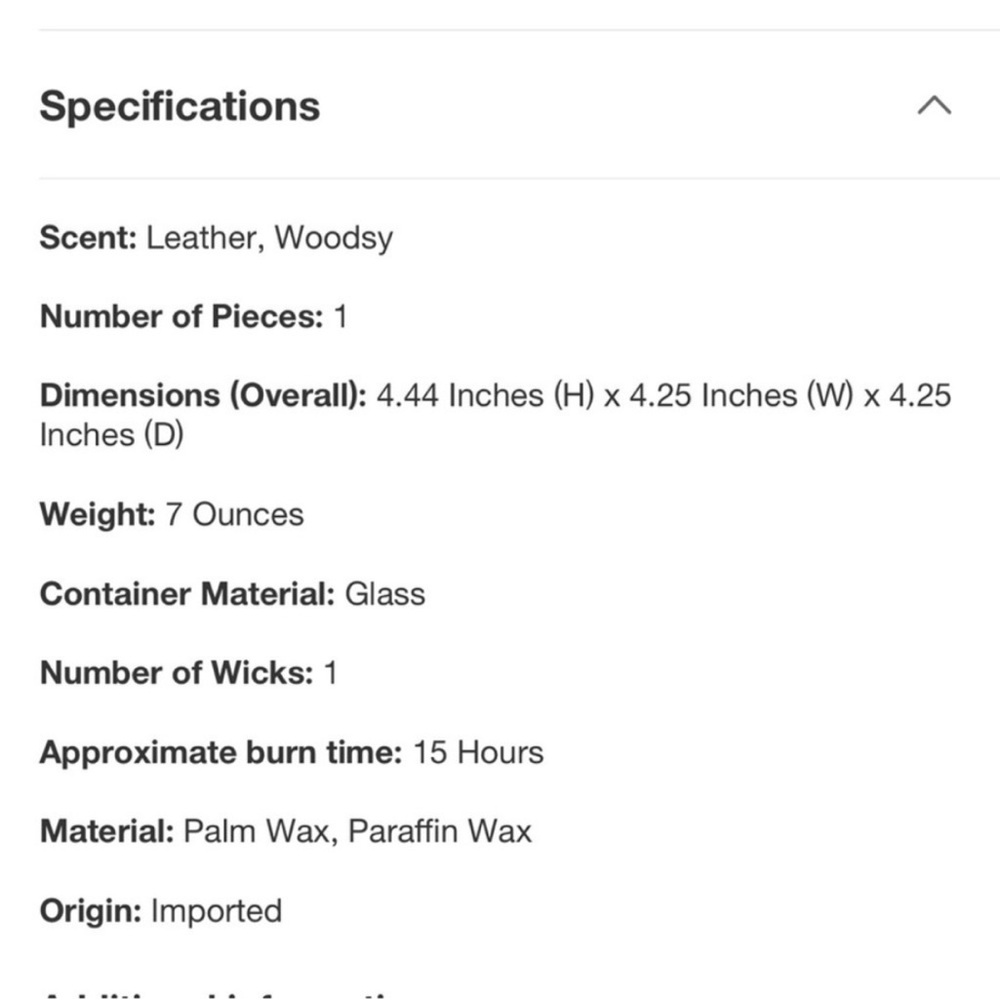
Task: Tap the Dimensions (Overall) label
Action: (x=203, y=395)
